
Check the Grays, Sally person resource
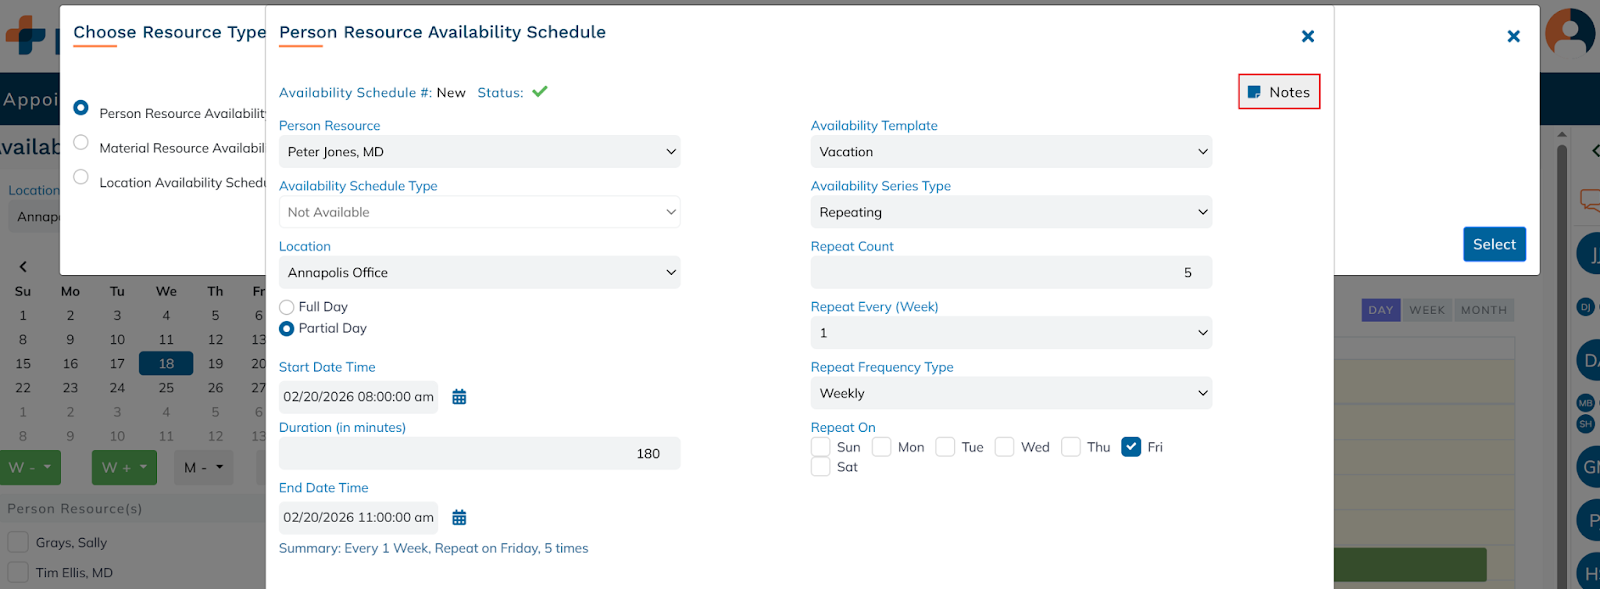[18, 542]
